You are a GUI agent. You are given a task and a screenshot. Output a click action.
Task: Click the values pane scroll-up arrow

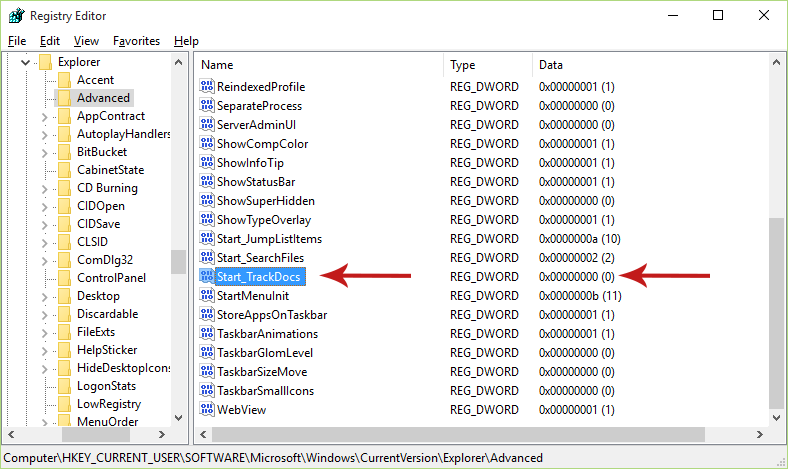click(x=776, y=62)
